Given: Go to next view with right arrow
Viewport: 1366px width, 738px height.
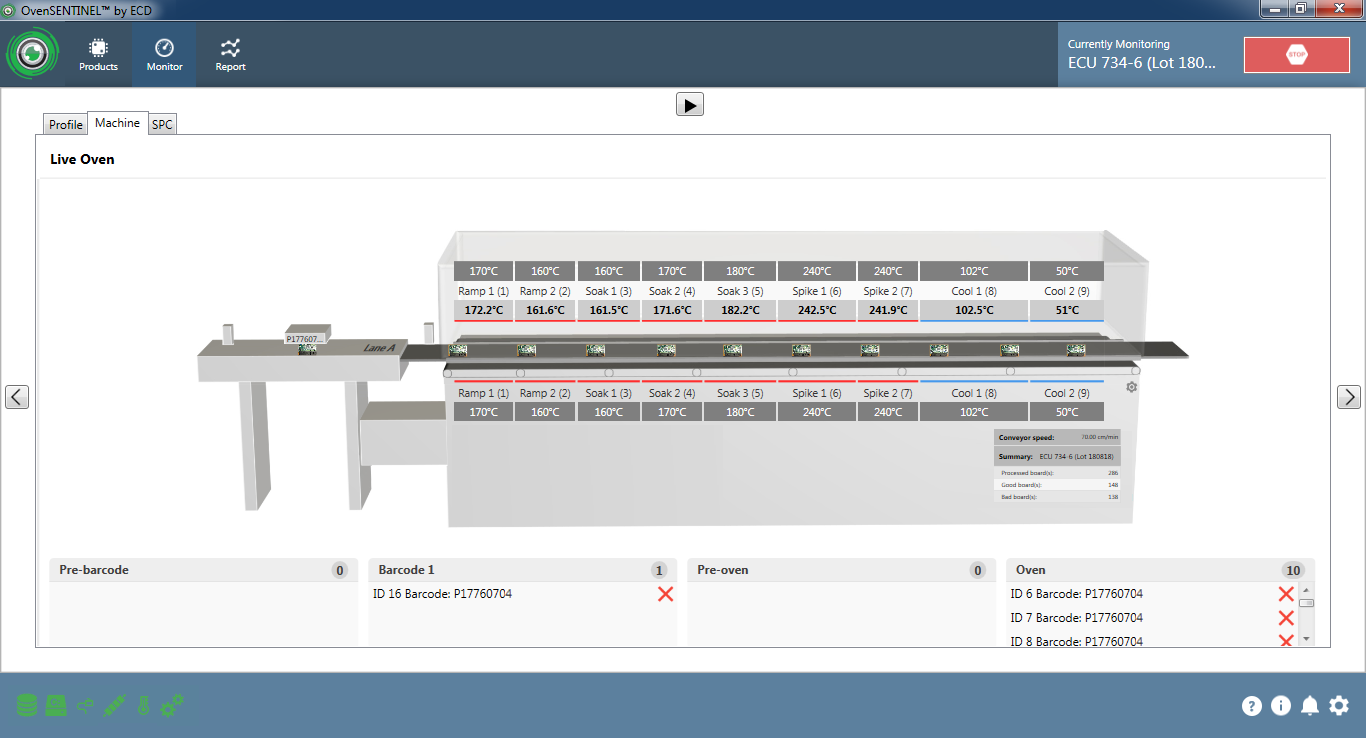Looking at the screenshot, I should coord(1349,397).
